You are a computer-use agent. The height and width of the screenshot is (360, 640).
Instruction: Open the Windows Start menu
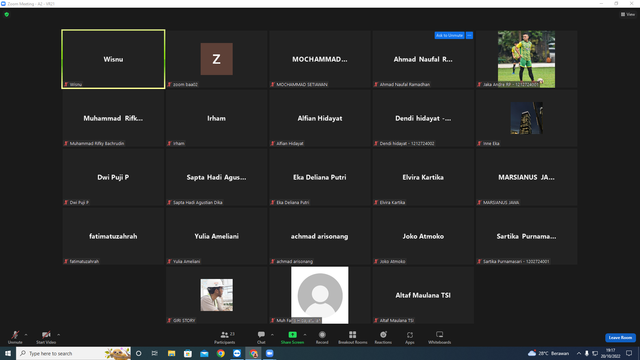click(8, 353)
